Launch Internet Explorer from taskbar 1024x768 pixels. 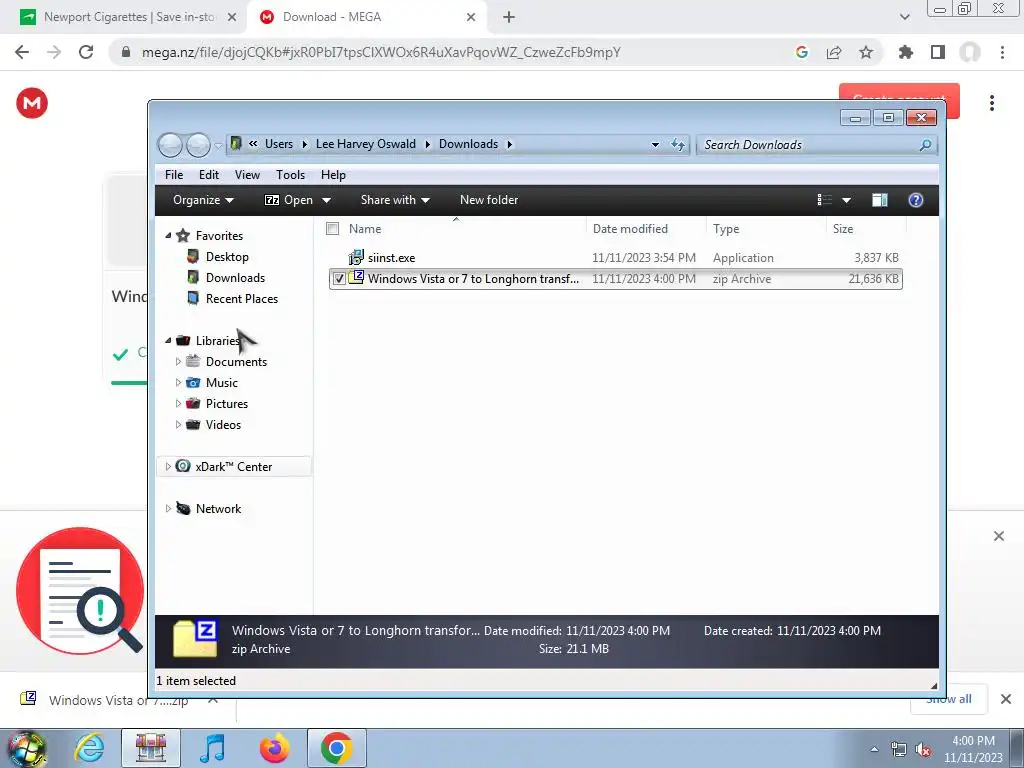89,748
